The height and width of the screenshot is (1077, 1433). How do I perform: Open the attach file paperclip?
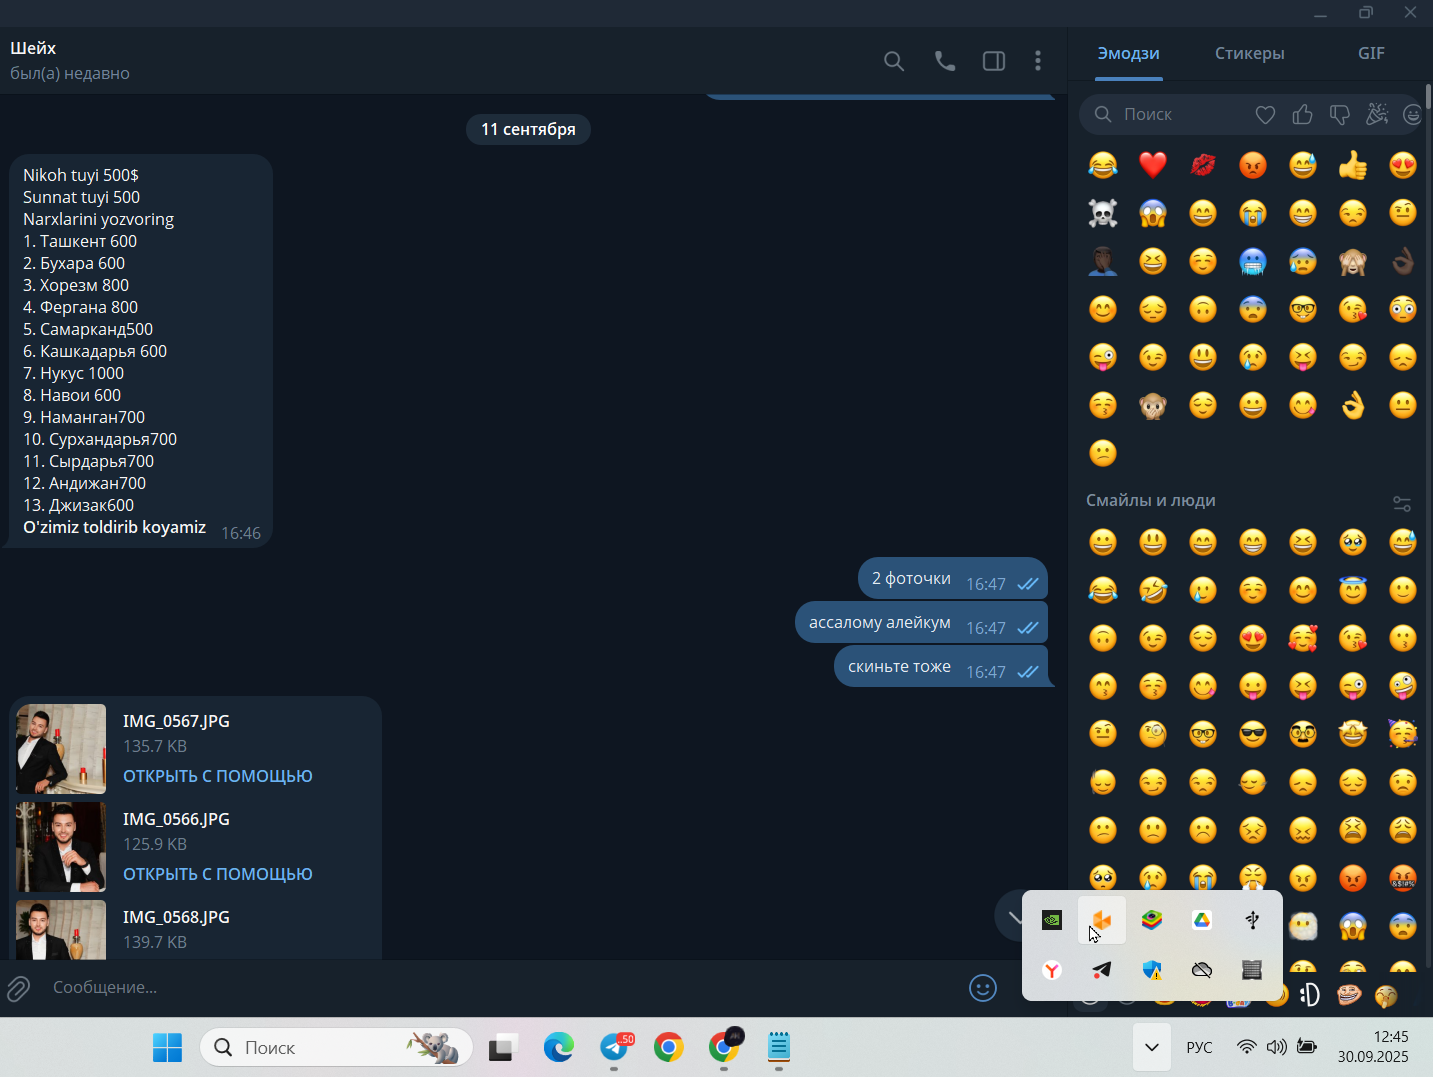click(18, 989)
